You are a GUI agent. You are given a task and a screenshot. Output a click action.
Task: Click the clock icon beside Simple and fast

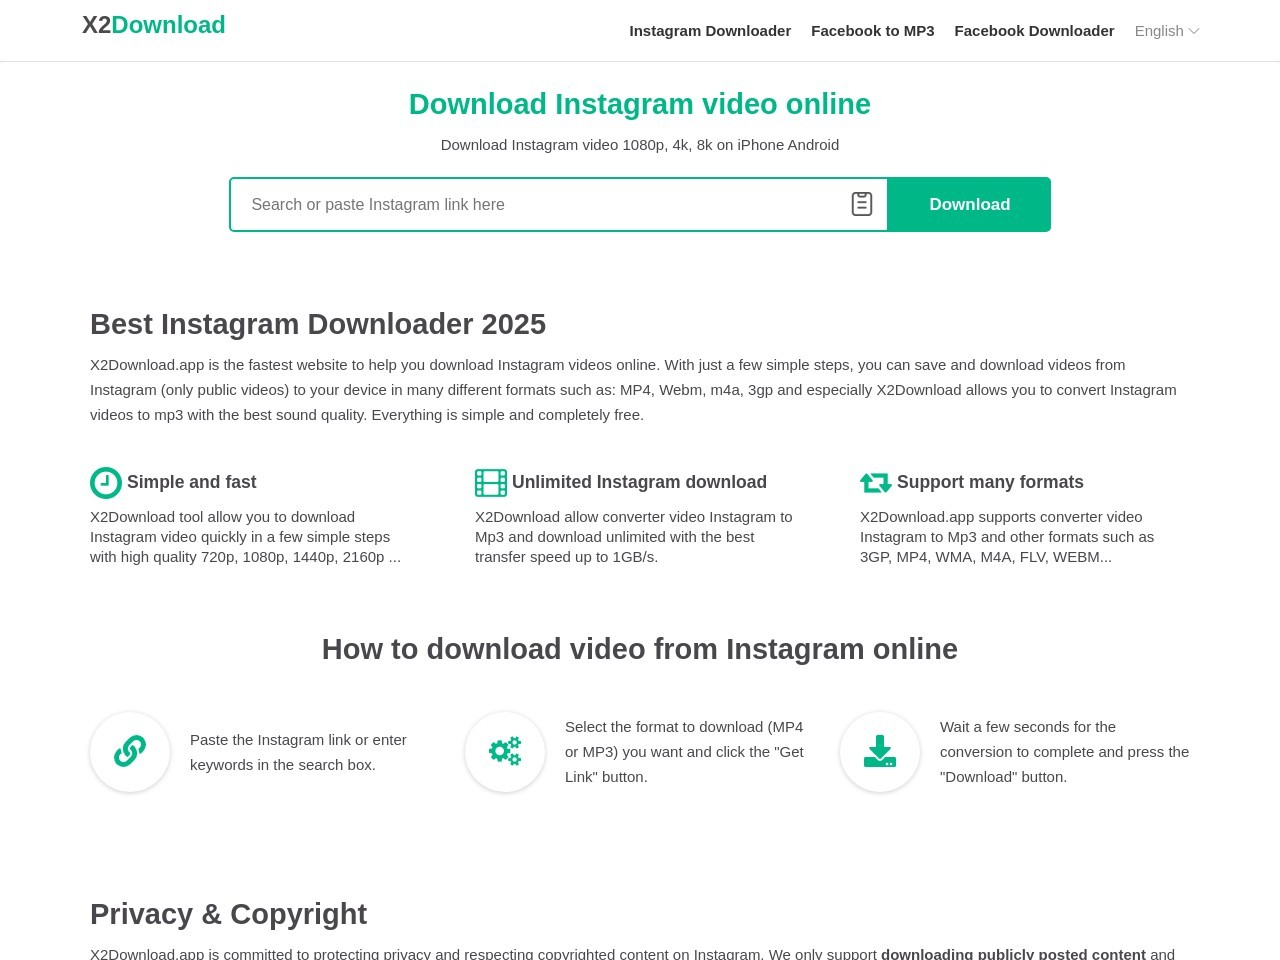click(x=106, y=483)
